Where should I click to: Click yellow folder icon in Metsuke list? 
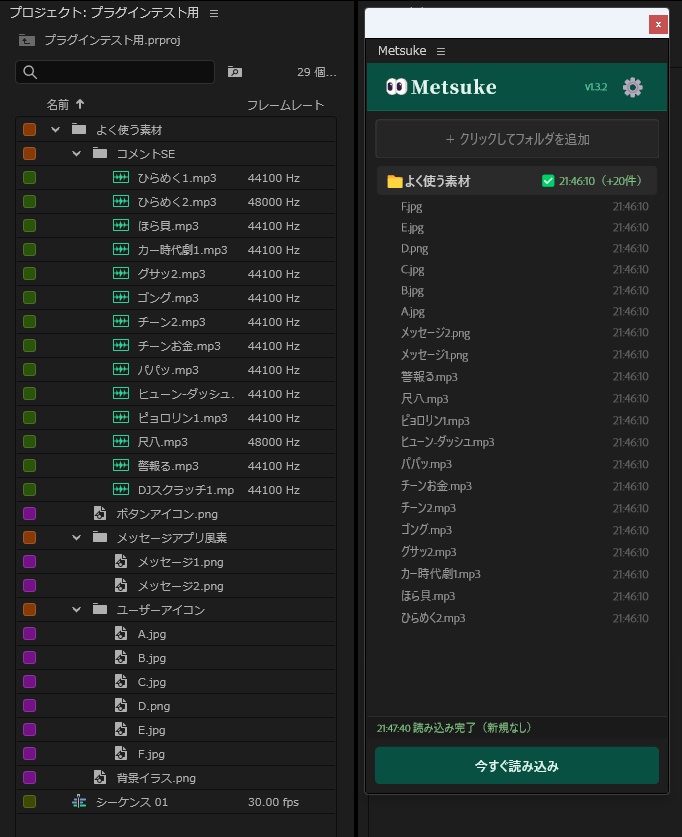[395, 181]
